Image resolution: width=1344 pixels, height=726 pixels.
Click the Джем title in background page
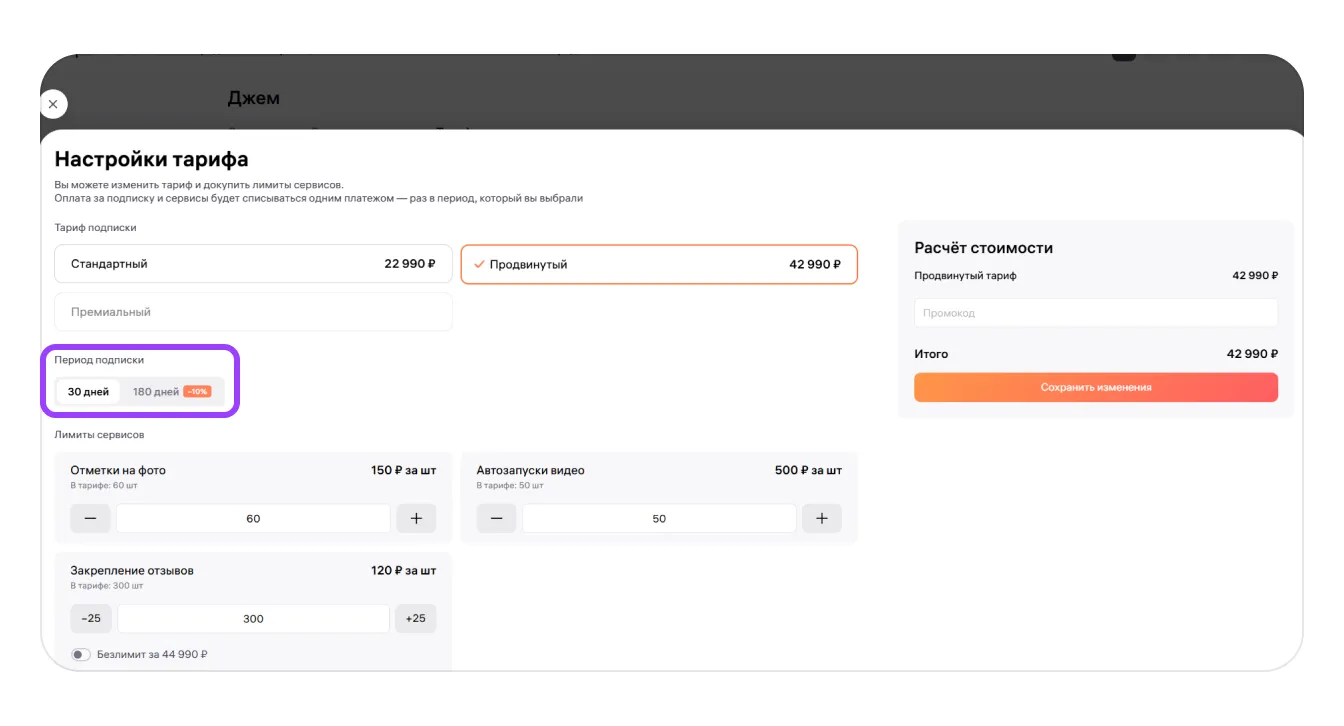point(254,98)
